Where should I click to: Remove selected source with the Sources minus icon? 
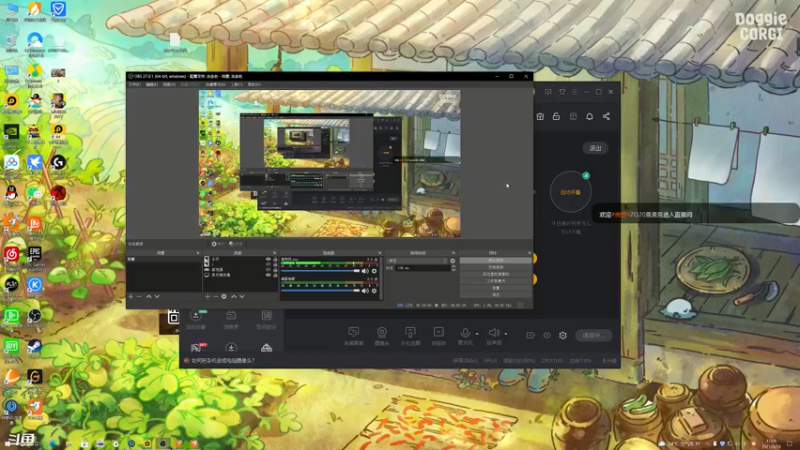point(215,296)
